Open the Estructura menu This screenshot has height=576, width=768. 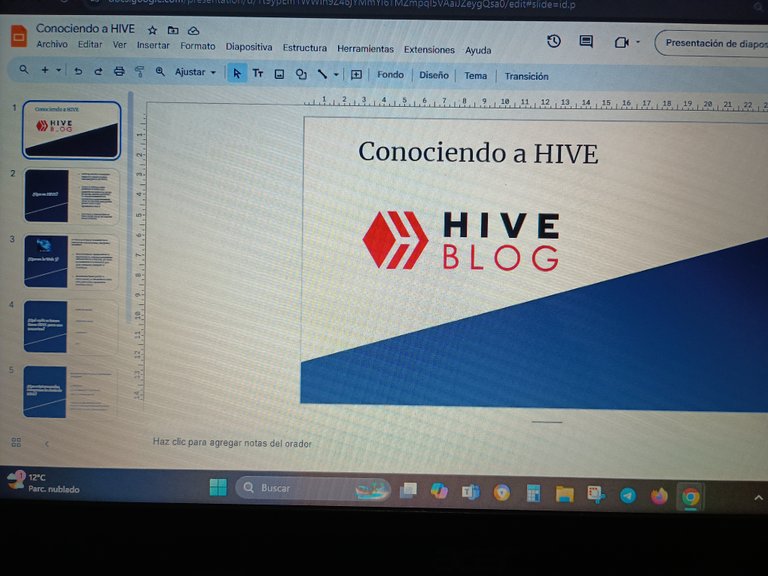coord(305,48)
